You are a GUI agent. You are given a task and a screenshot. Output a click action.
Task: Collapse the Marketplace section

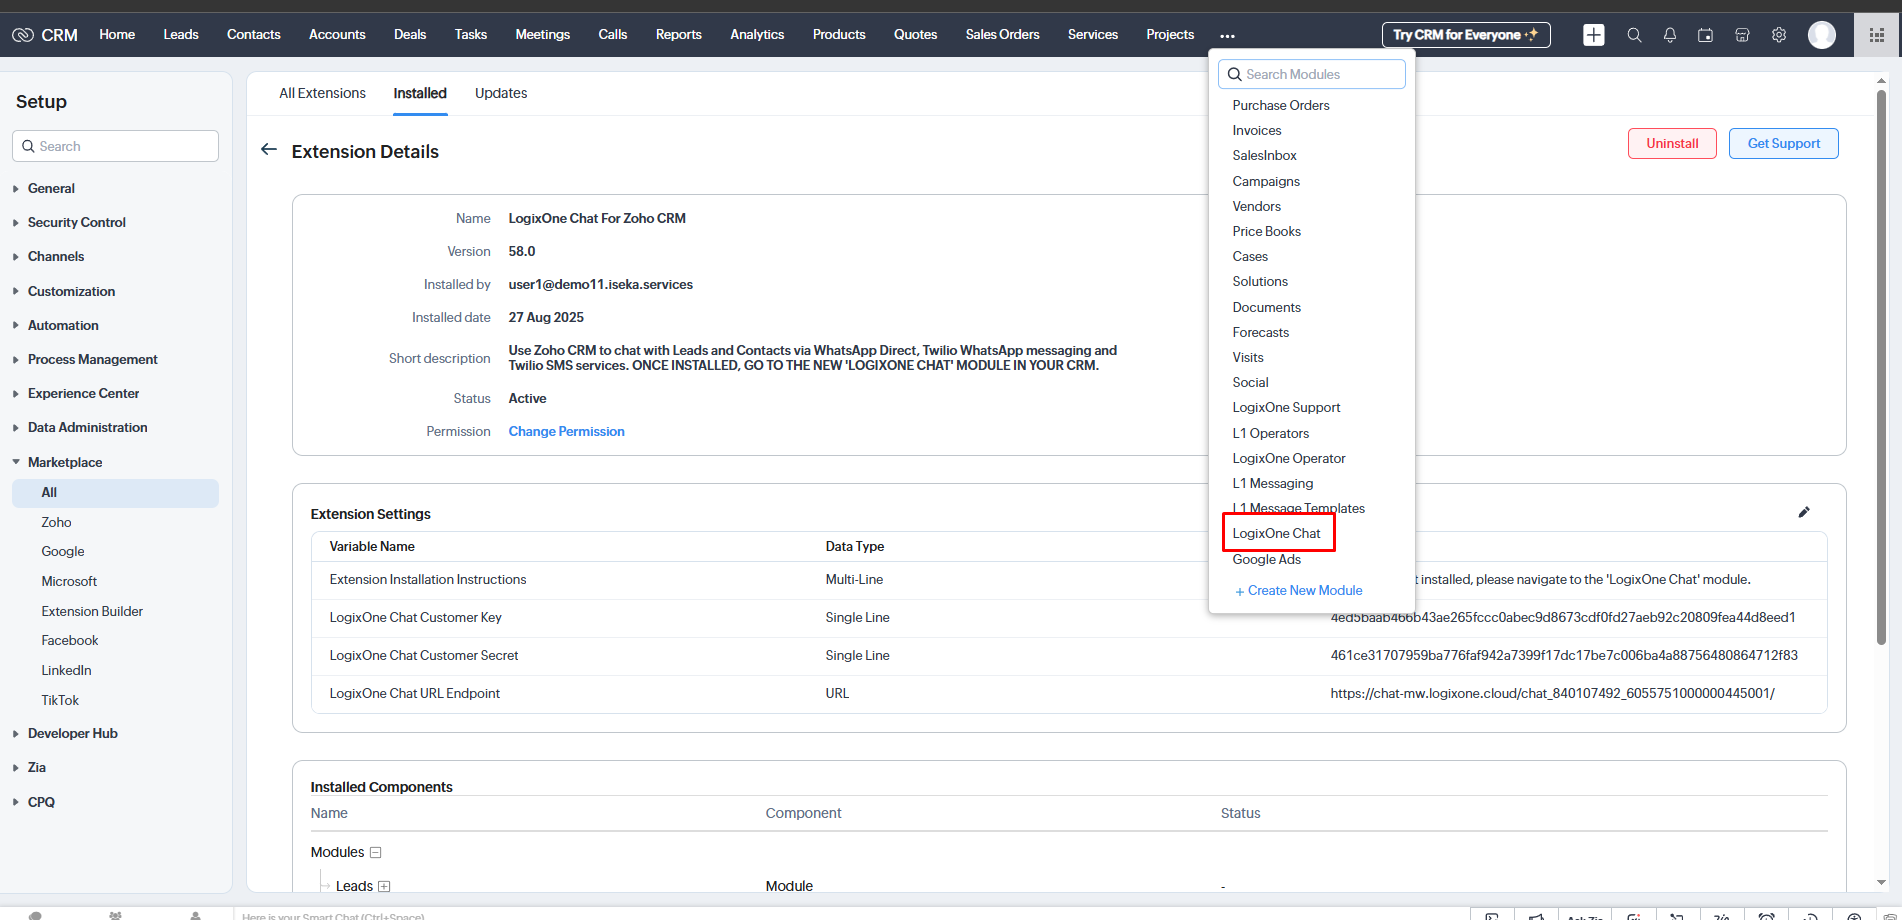coord(65,462)
